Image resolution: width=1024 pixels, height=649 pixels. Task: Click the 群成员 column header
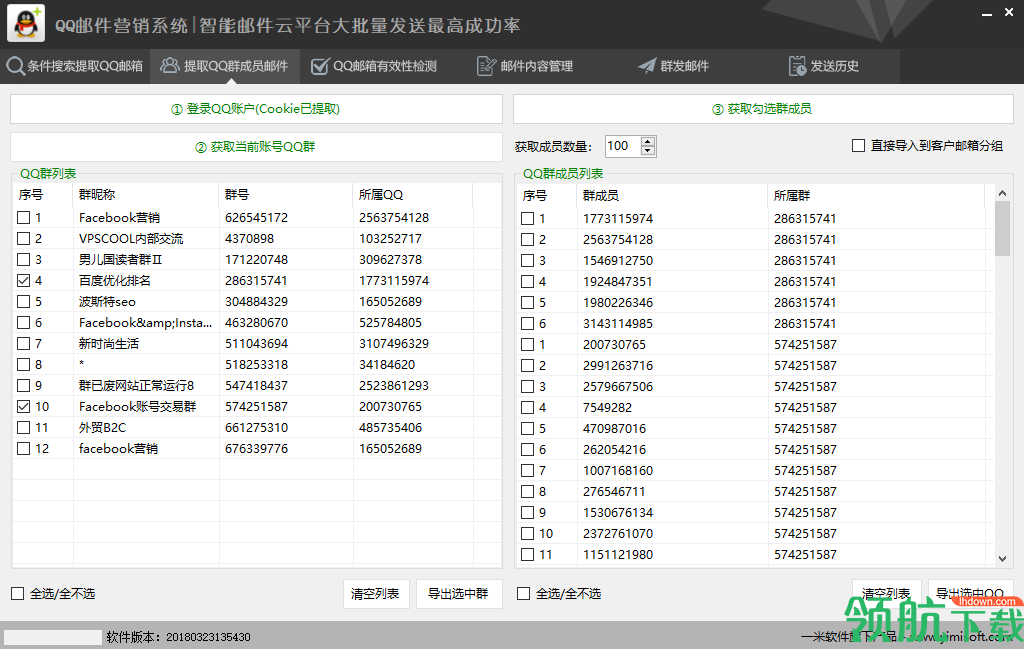pos(672,195)
